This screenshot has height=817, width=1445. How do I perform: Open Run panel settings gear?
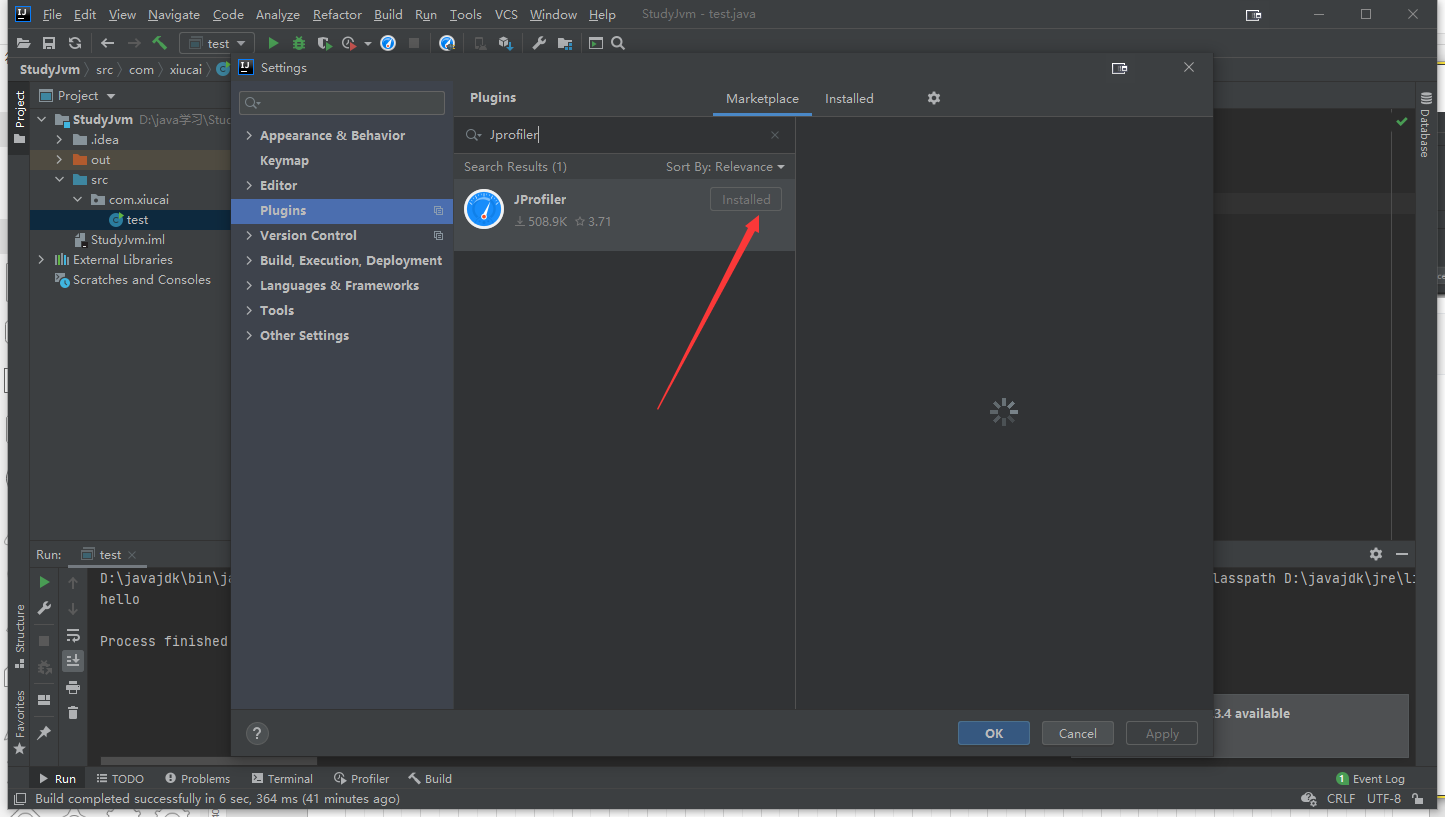[x=1376, y=554]
